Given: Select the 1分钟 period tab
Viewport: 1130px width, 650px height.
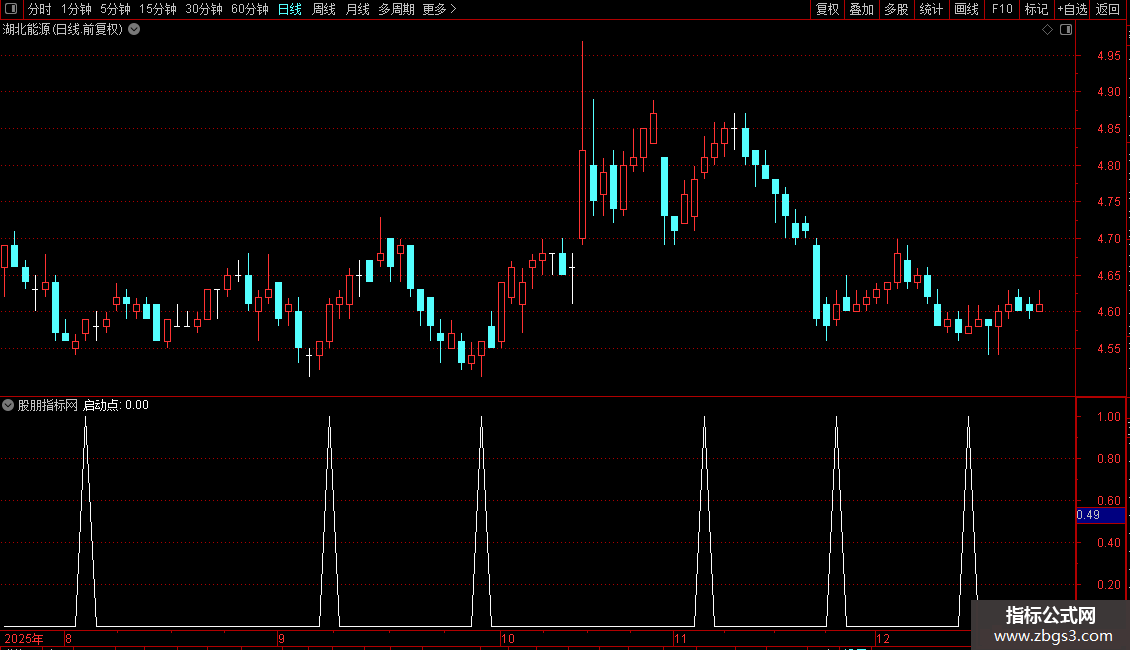Looking at the screenshot, I should pos(76,9).
